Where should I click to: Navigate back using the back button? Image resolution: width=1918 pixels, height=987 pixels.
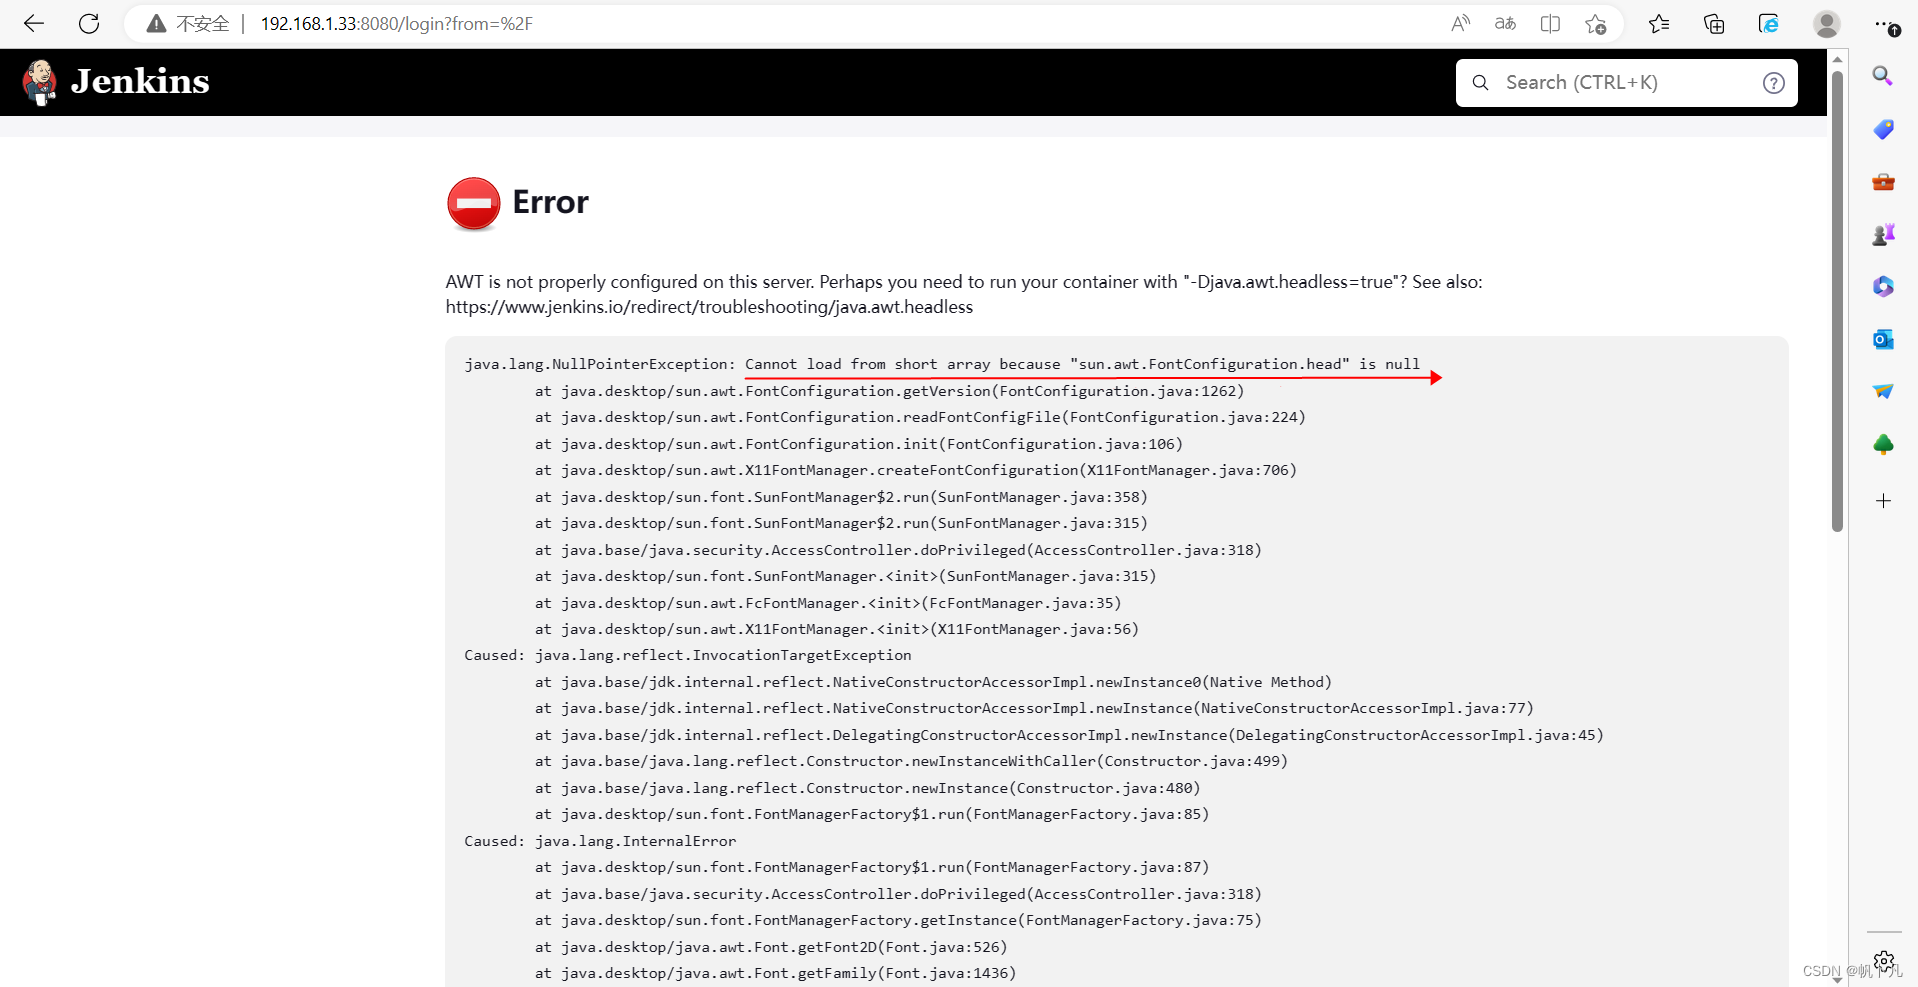[x=33, y=23]
